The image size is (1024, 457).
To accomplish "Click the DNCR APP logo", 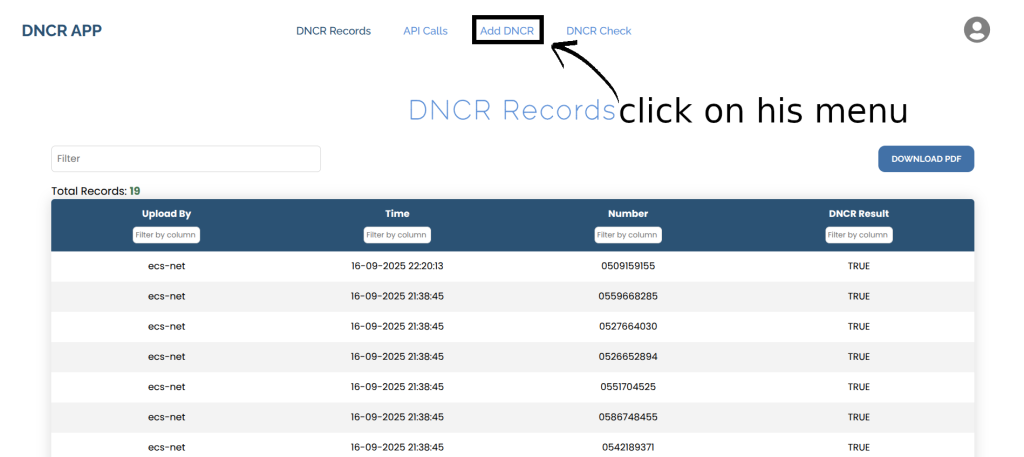I will (62, 30).
